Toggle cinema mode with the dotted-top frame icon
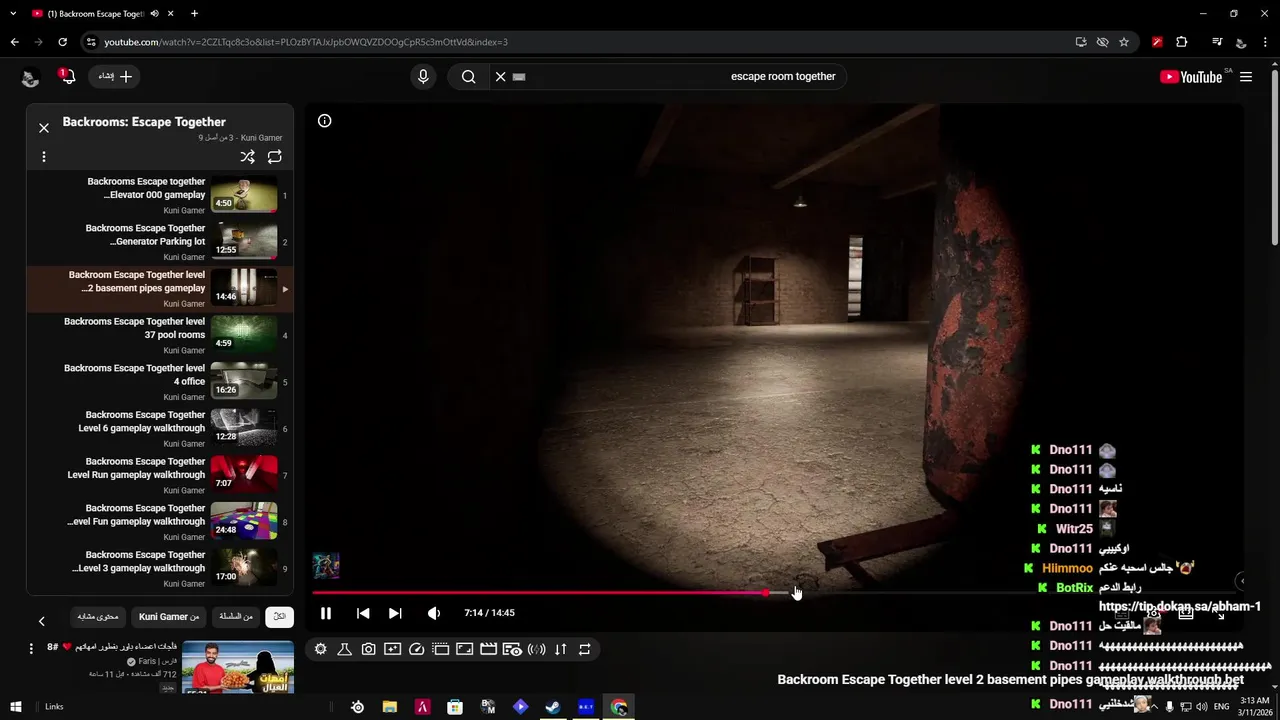The height and width of the screenshot is (720, 1280). coord(441,649)
